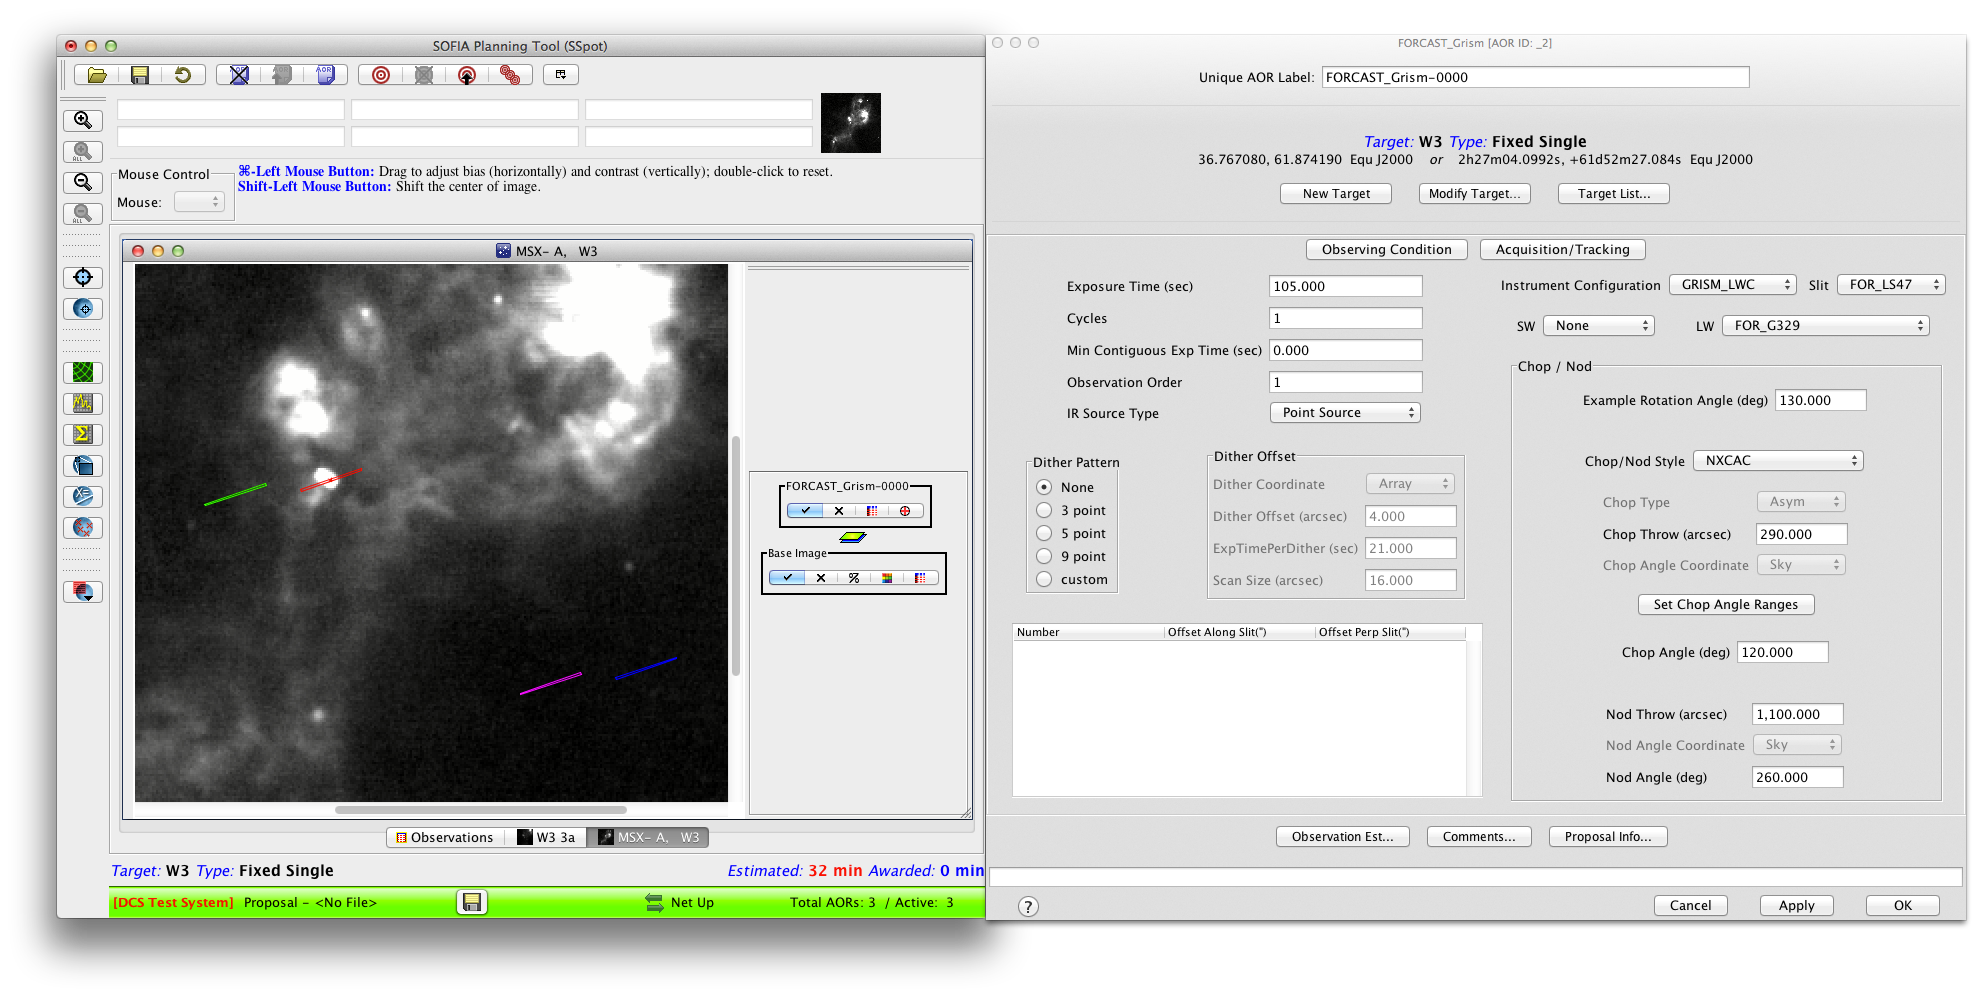
Task: Click the New Target button
Action: click(x=1336, y=194)
